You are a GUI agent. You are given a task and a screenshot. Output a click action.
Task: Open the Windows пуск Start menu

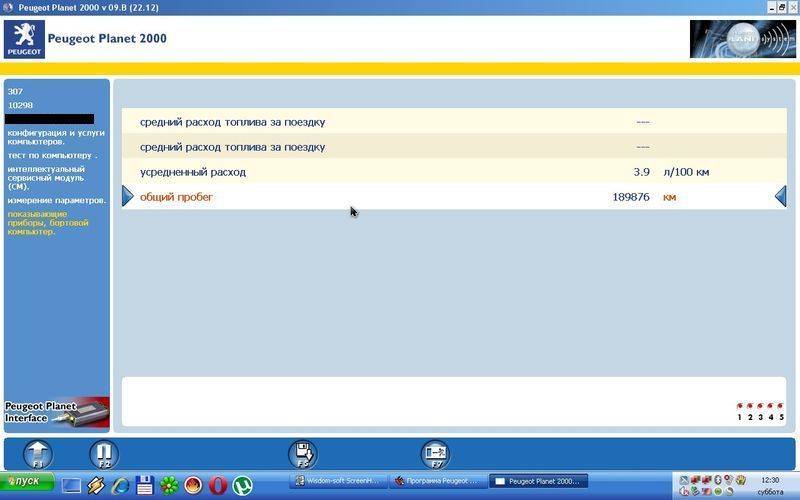click(27, 482)
